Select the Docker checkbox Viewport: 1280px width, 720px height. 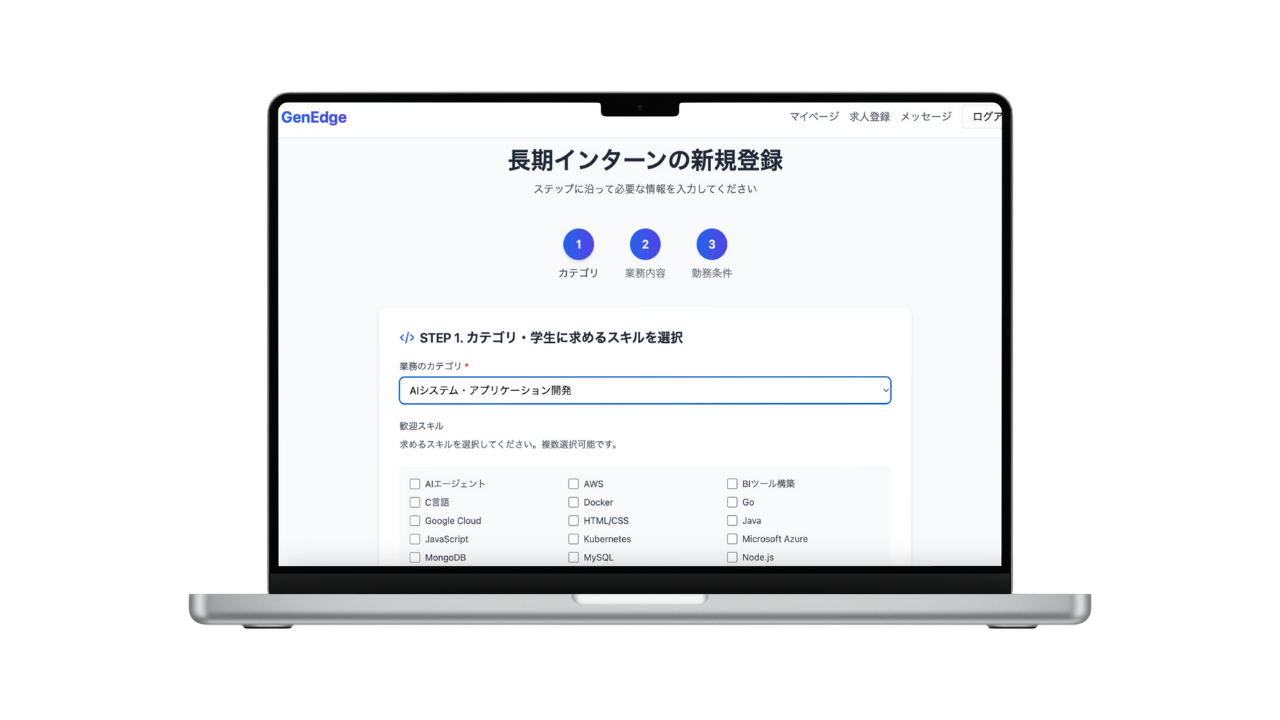[574, 502]
